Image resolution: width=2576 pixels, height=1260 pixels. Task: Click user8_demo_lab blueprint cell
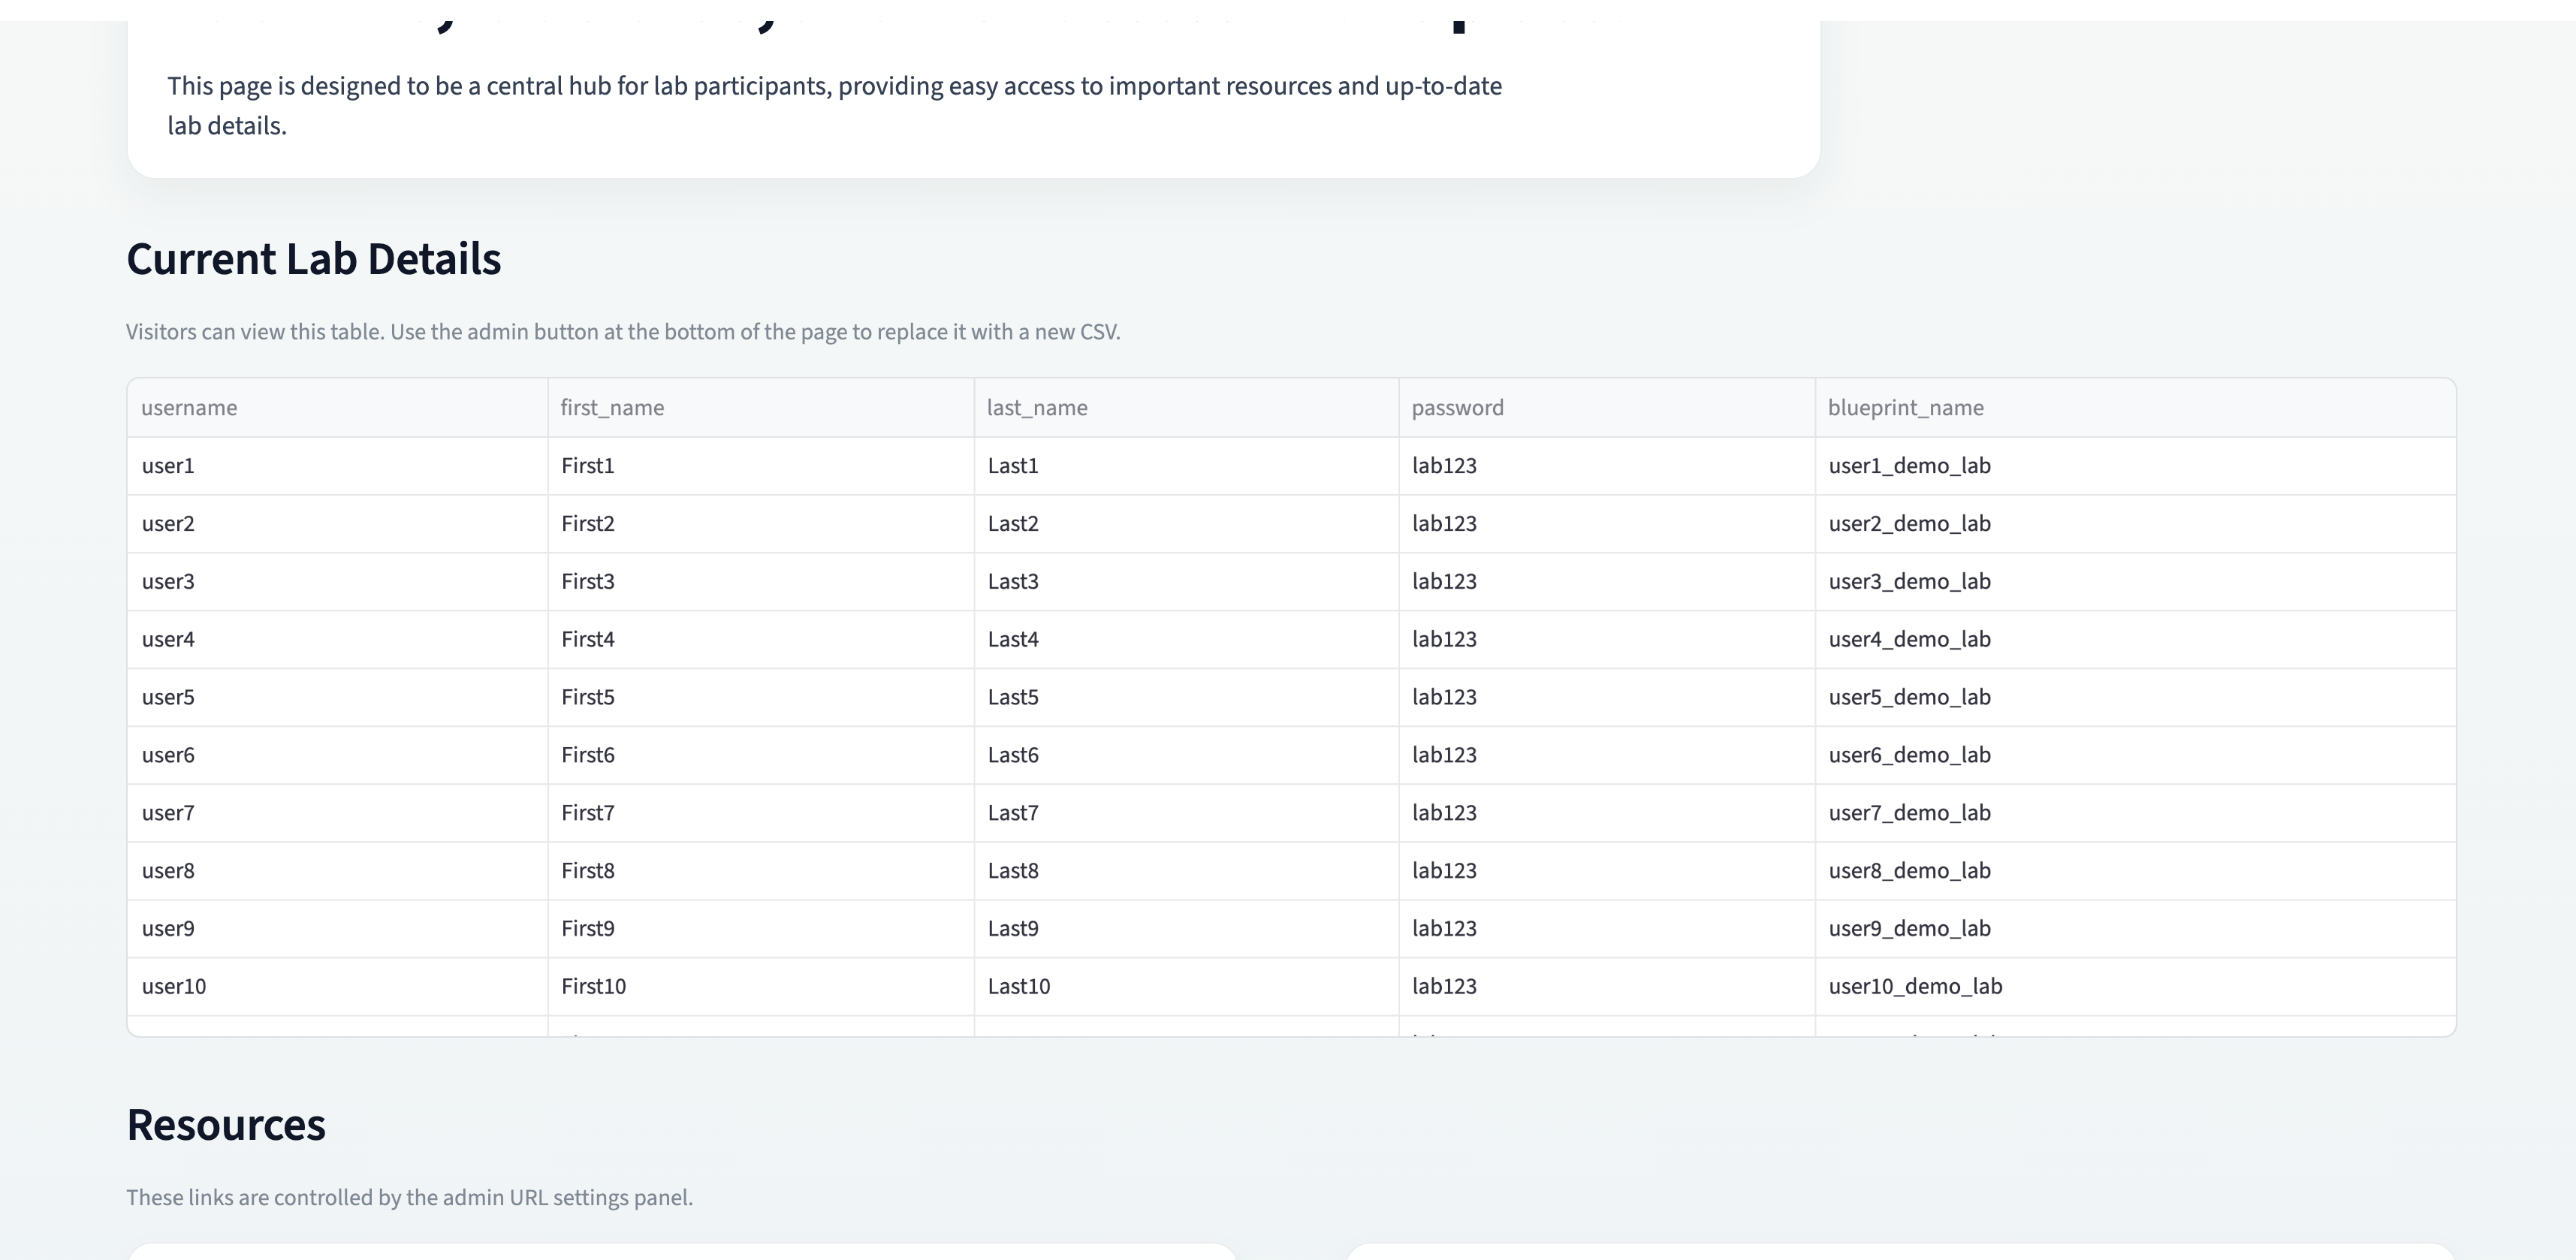pos(2135,872)
